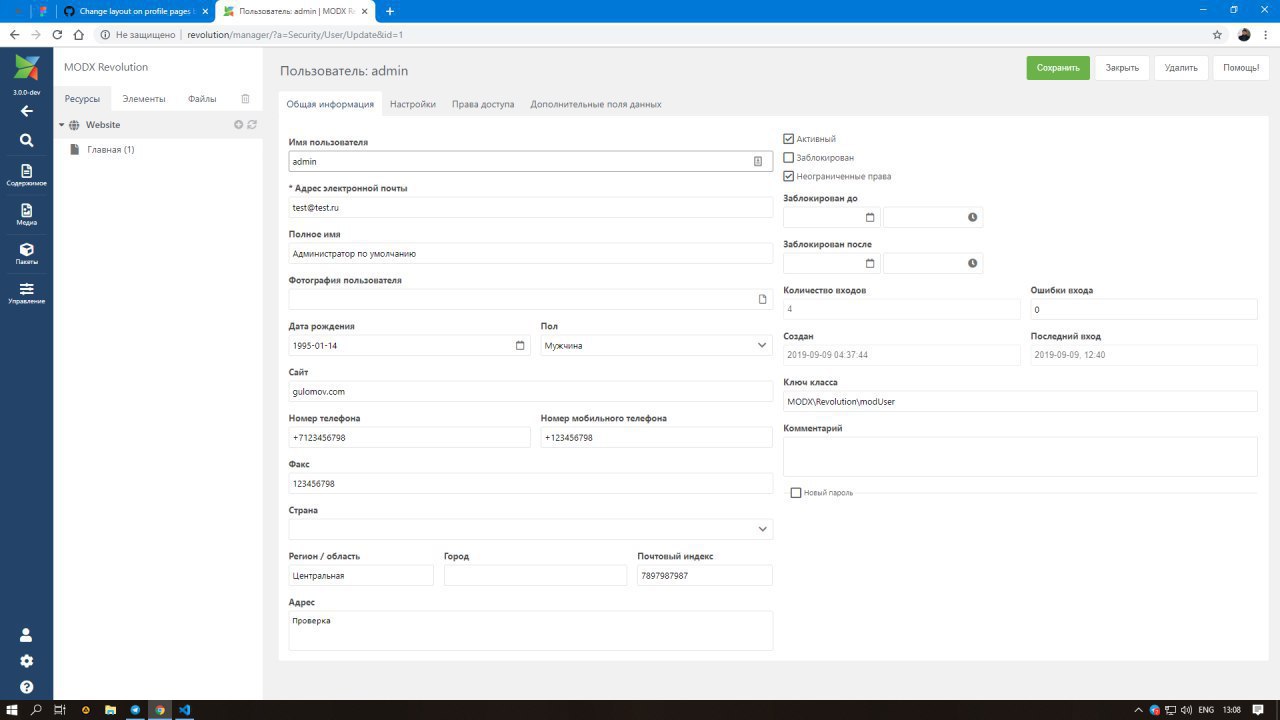Click the file browse icon in Фотография пользователя

(x=762, y=299)
